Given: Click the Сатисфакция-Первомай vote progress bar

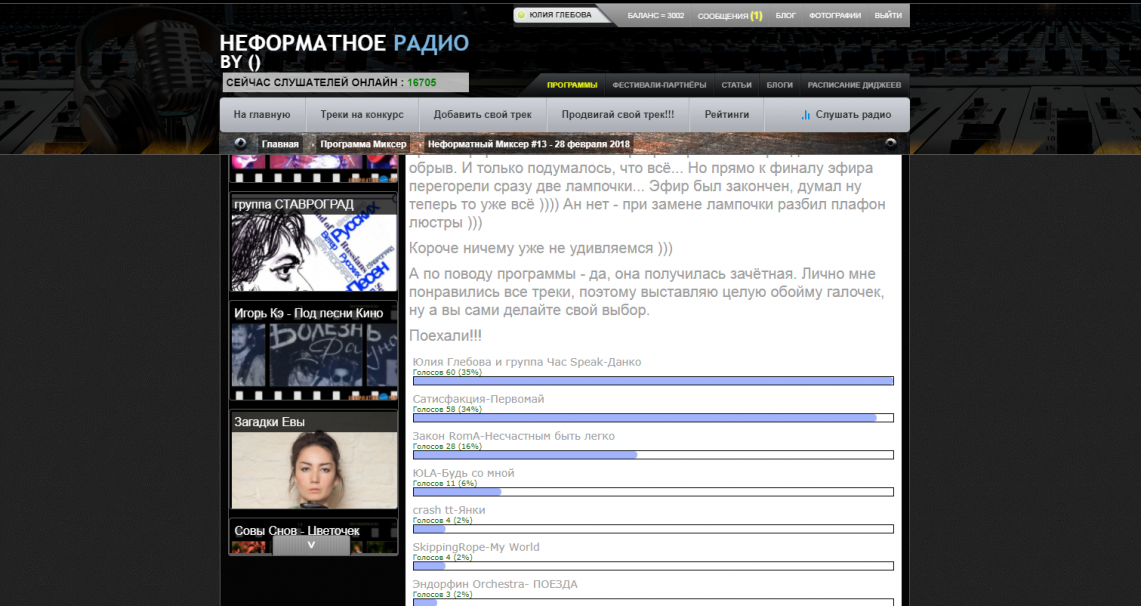Looking at the screenshot, I should (x=653, y=418).
